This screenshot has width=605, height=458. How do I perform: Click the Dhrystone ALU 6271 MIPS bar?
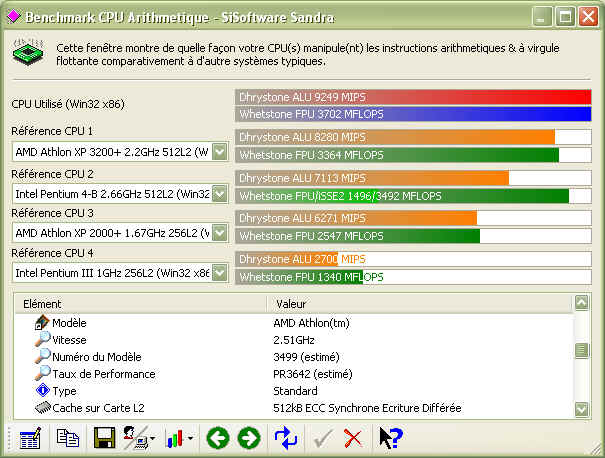click(x=413, y=218)
